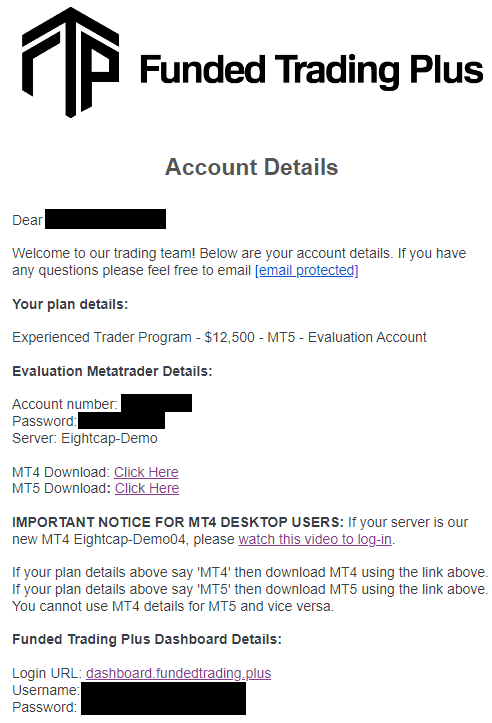
Task: Click the cannot use MT4 details for MT5 sentence
Action: (173, 606)
